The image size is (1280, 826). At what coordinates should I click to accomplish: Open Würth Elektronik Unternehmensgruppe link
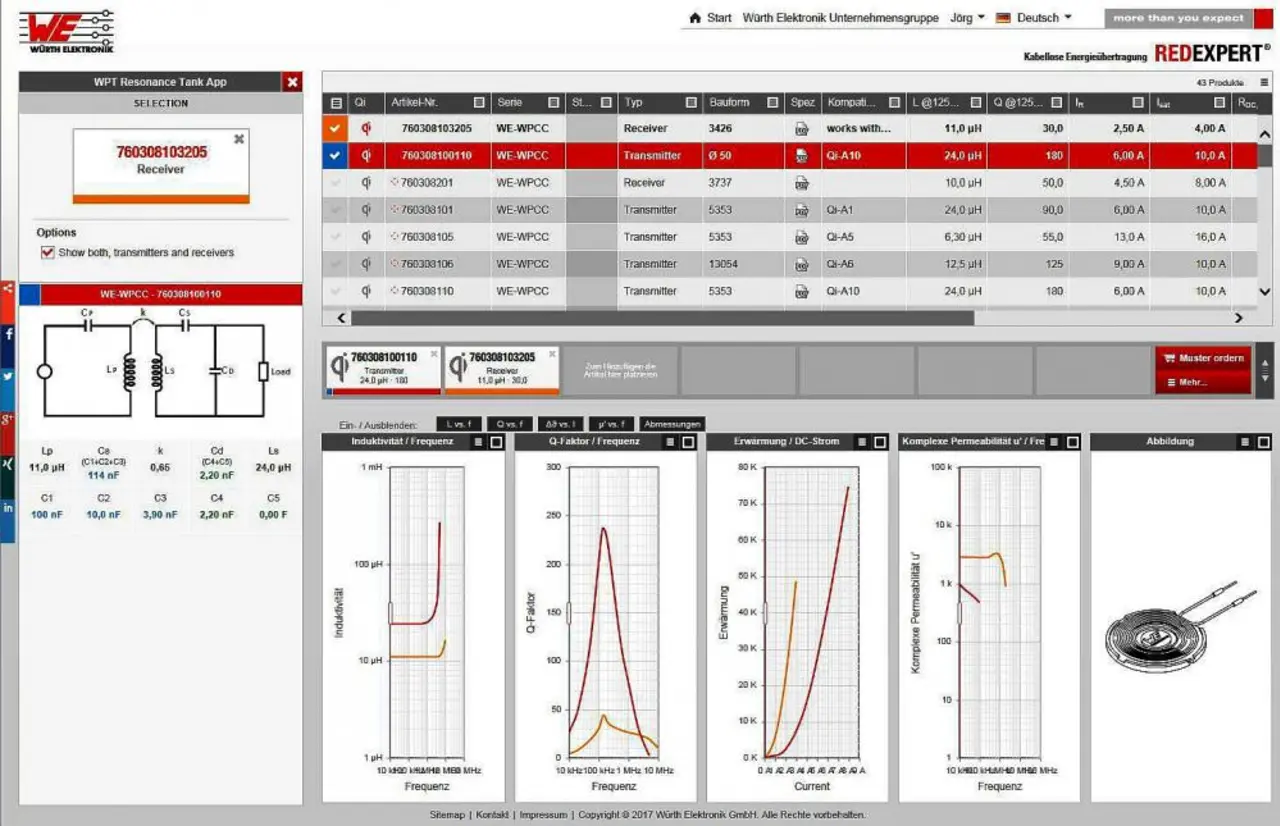point(840,18)
